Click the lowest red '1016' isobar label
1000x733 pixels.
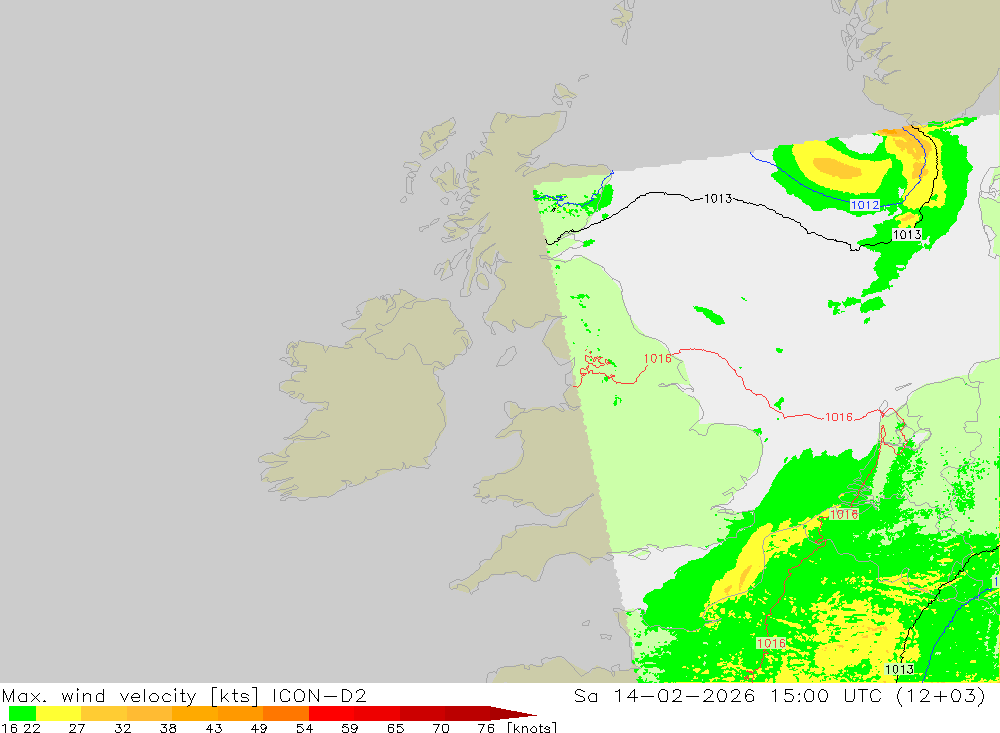771,643
